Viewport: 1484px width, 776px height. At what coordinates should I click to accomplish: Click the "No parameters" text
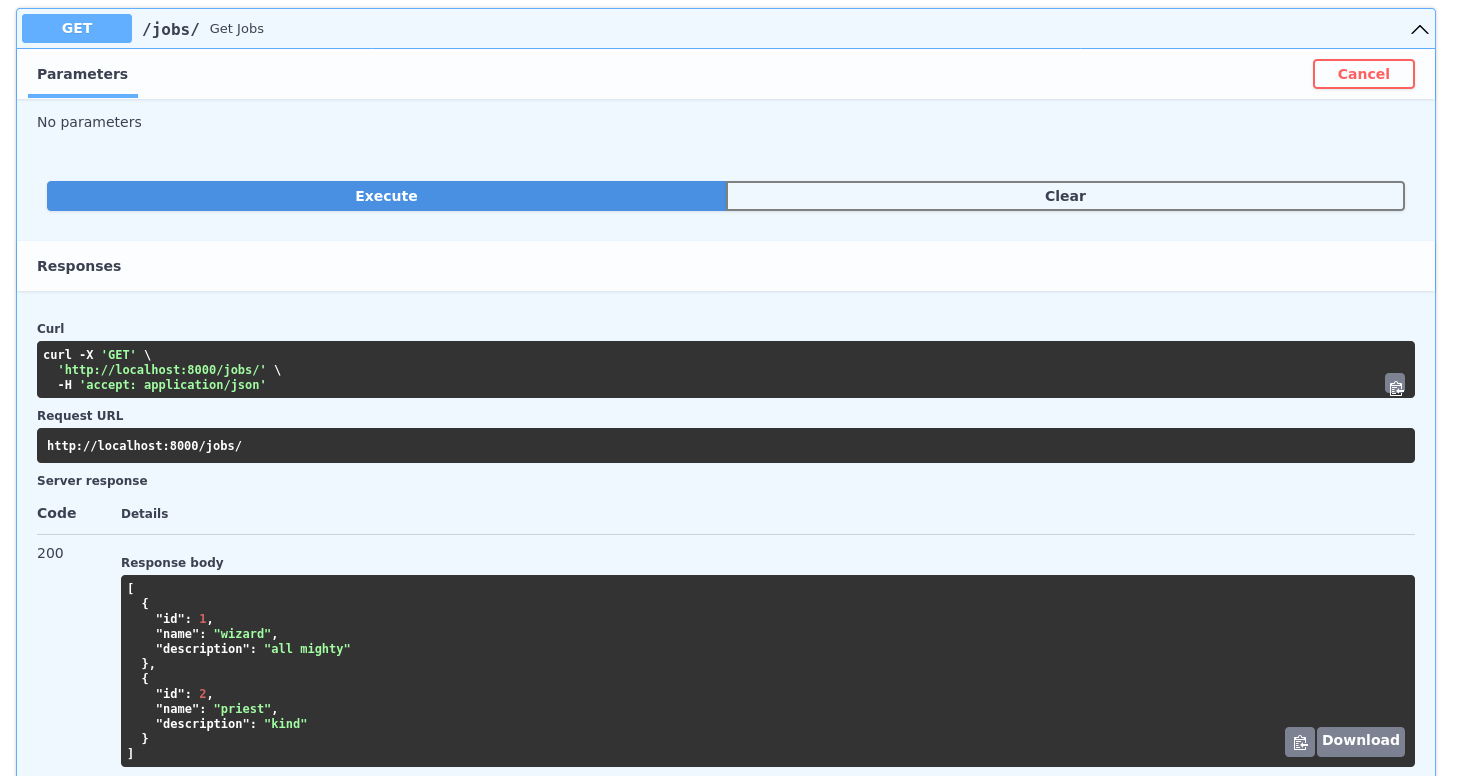tap(89, 122)
